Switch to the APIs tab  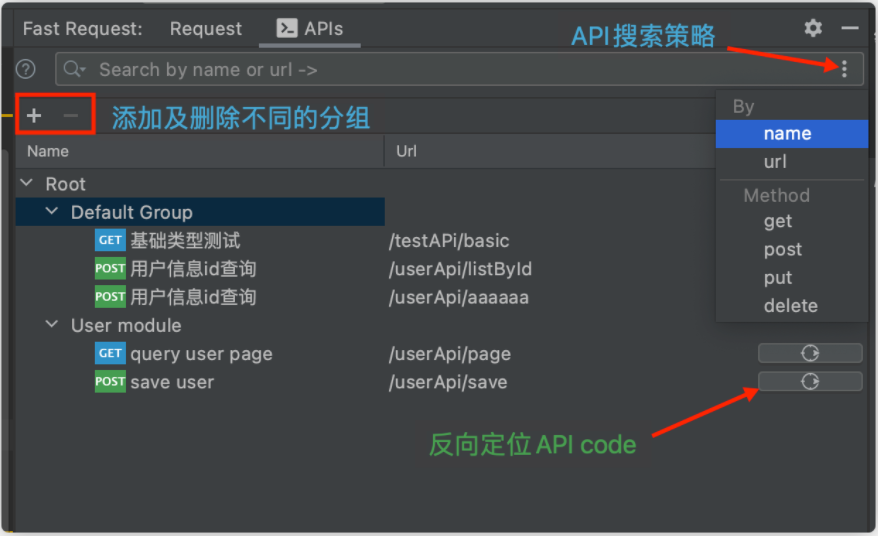point(310,28)
